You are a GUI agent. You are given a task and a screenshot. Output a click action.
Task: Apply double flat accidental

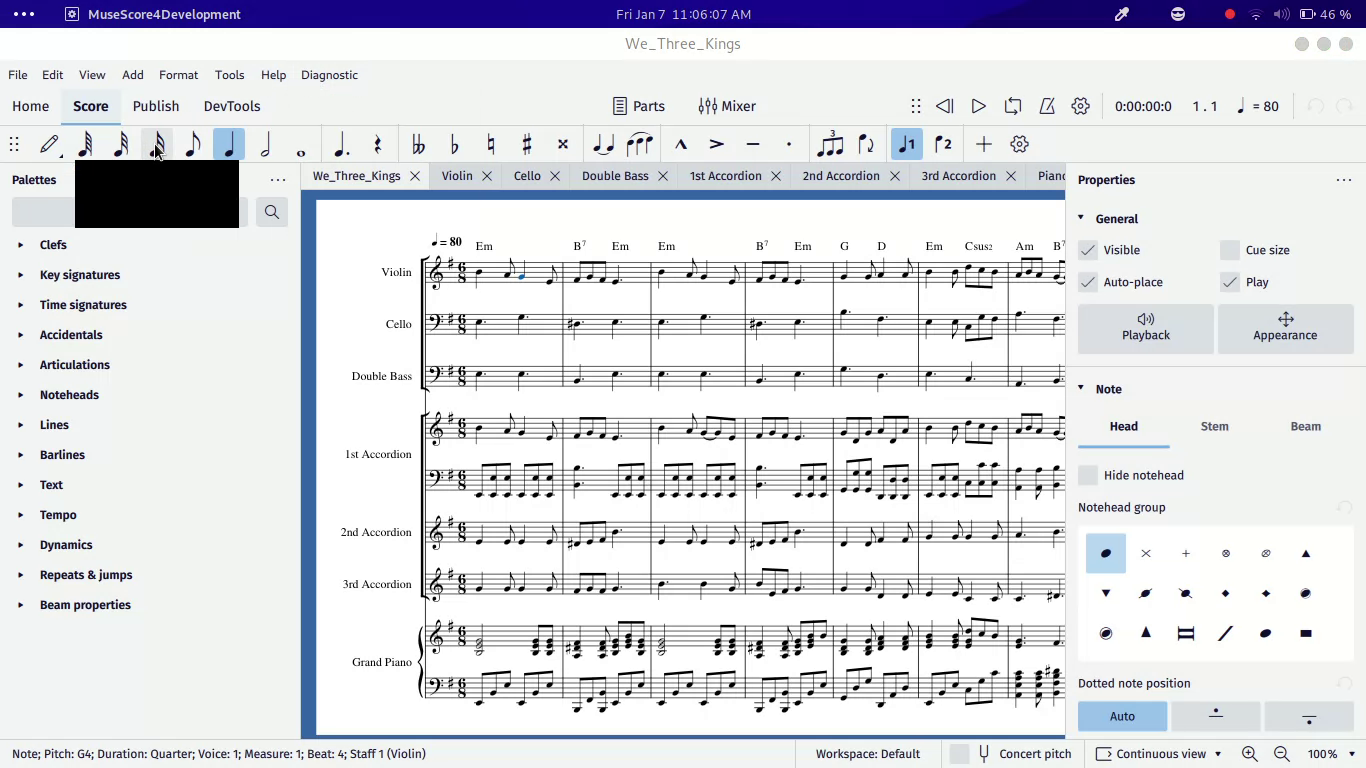(x=418, y=144)
